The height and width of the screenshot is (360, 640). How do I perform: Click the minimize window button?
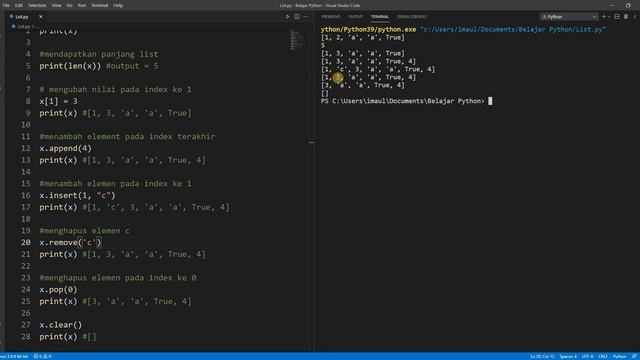pos(612,5)
